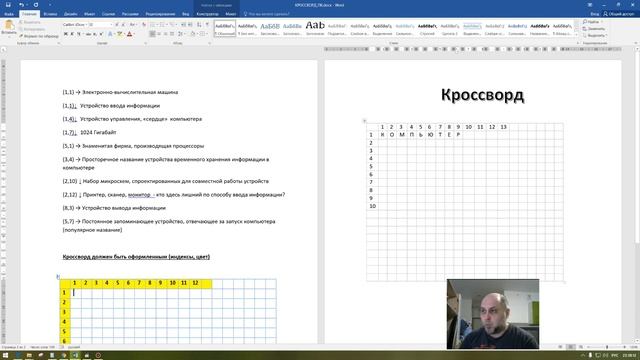Redo the last action
This screenshot has height=360, width=640.
pos(36,5)
